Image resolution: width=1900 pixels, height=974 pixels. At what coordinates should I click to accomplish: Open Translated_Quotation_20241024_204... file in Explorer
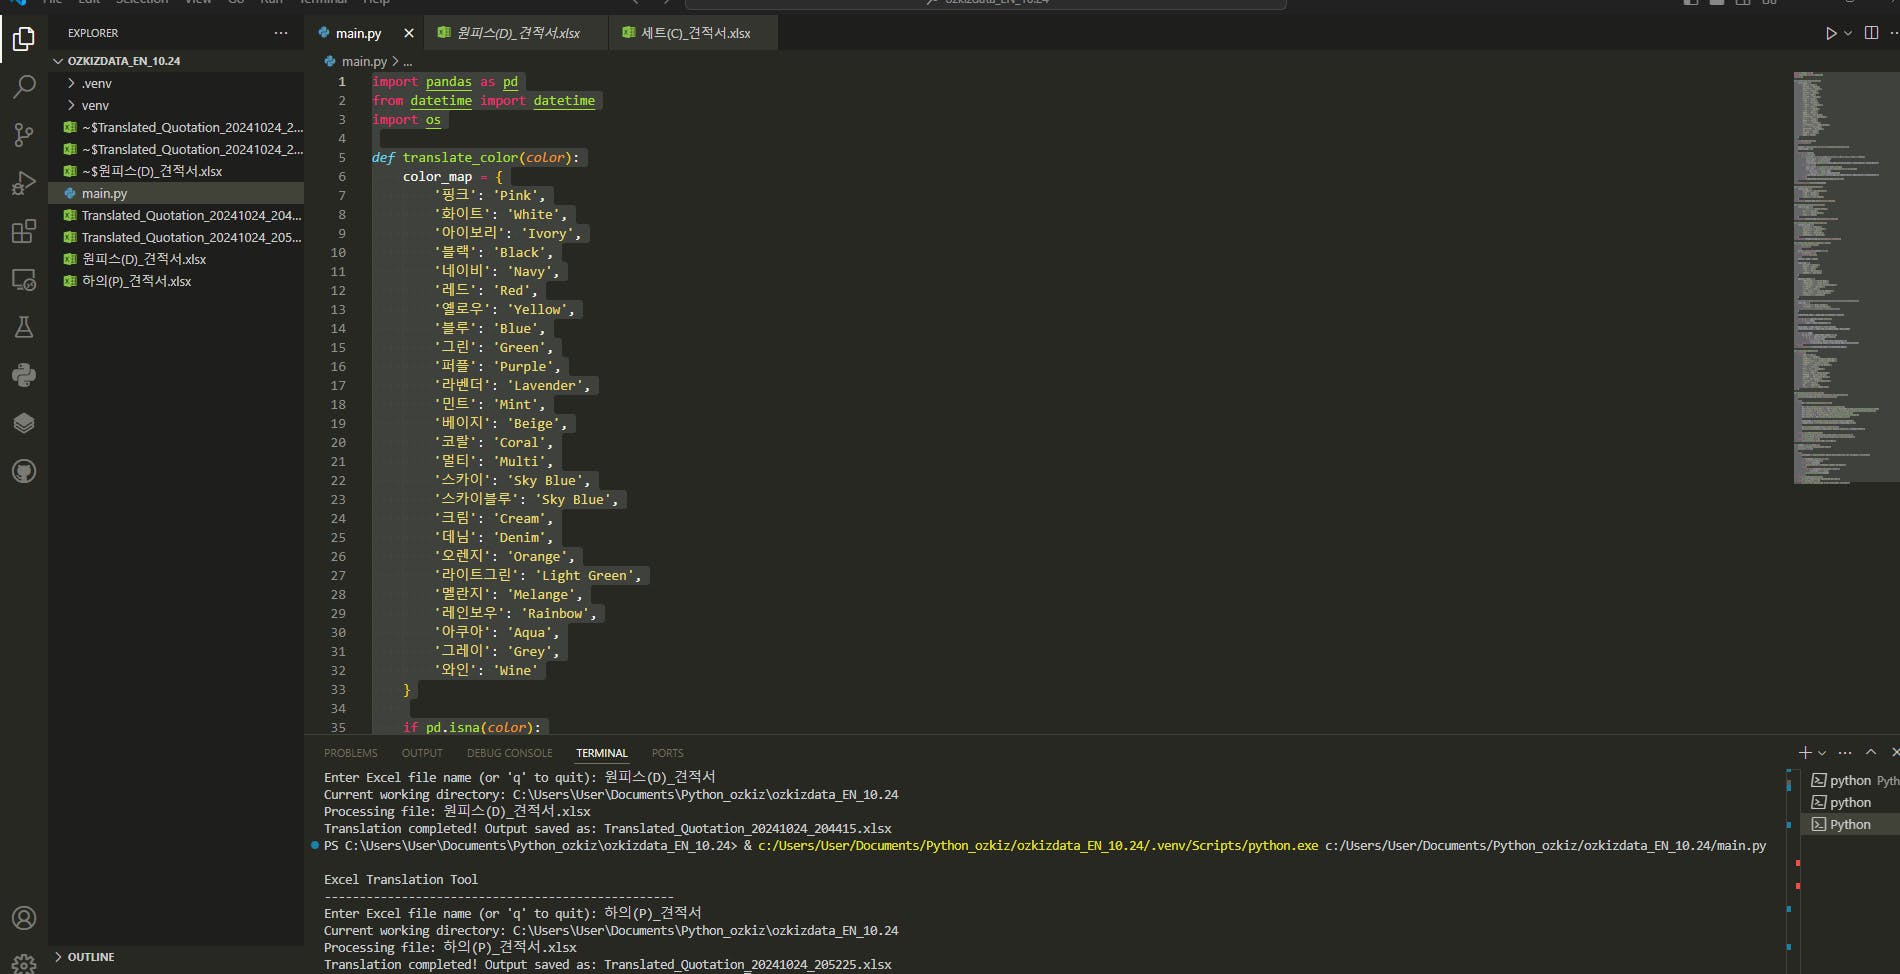(176, 215)
